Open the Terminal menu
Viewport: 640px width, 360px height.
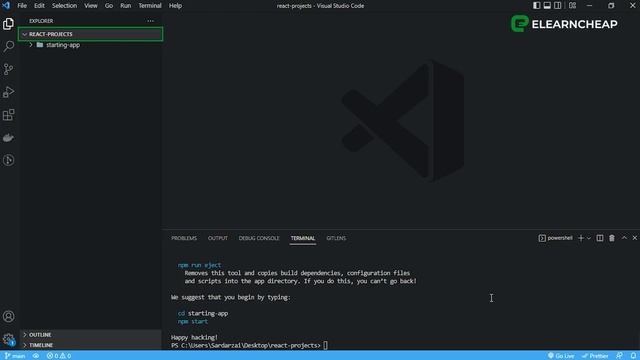[x=150, y=6]
